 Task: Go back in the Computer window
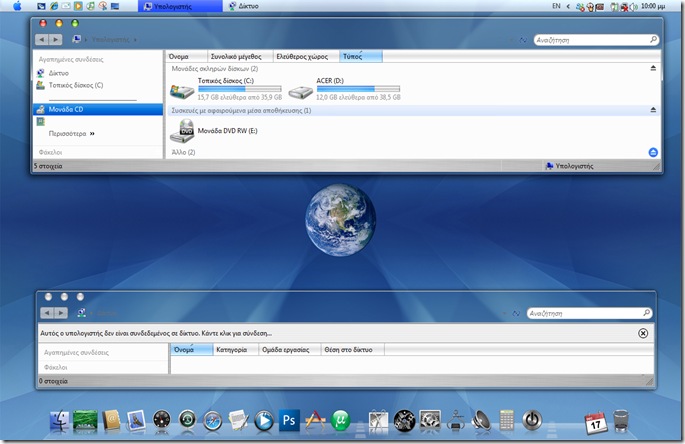(x=42, y=40)
